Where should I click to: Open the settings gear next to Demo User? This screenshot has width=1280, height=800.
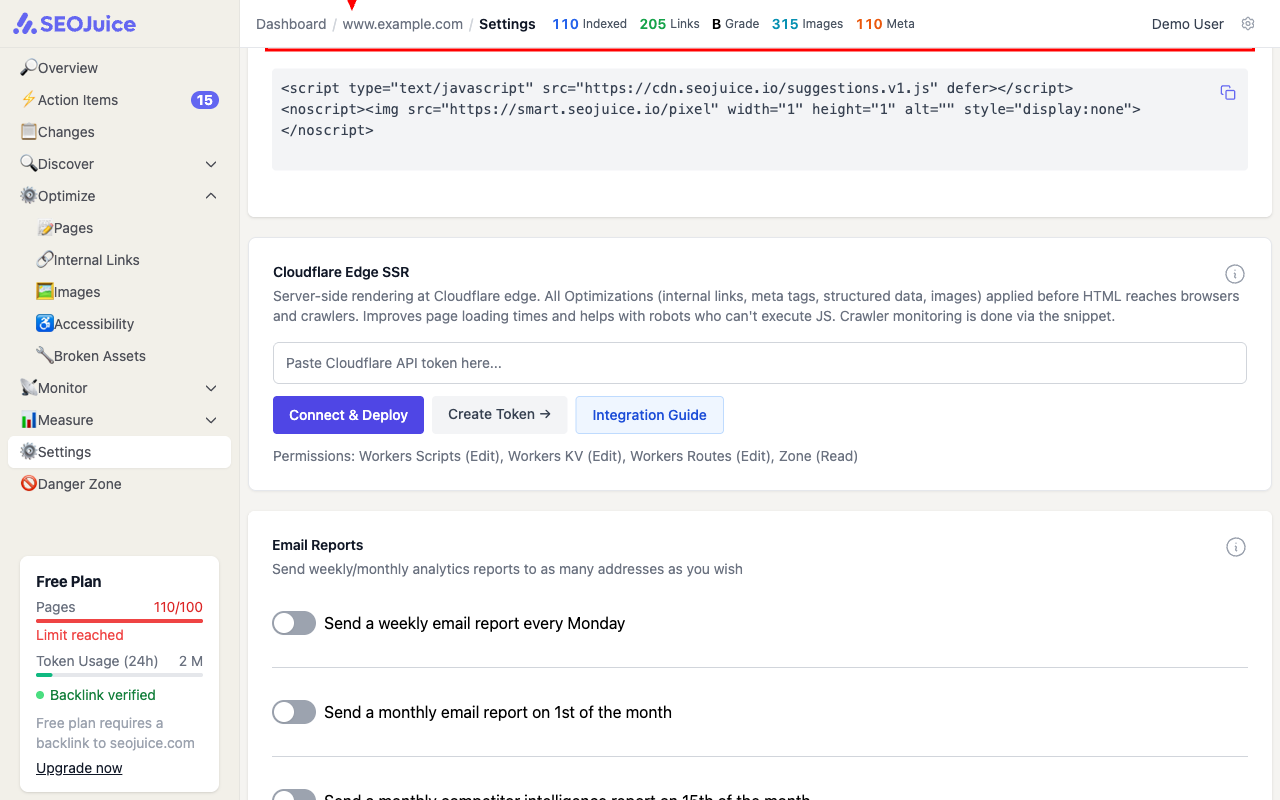(1247, 24)
